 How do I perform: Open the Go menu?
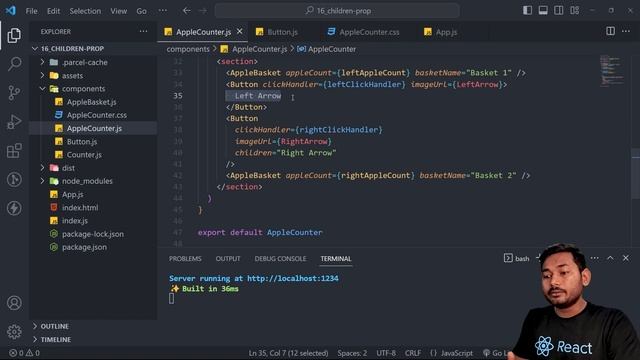point(141,11)
